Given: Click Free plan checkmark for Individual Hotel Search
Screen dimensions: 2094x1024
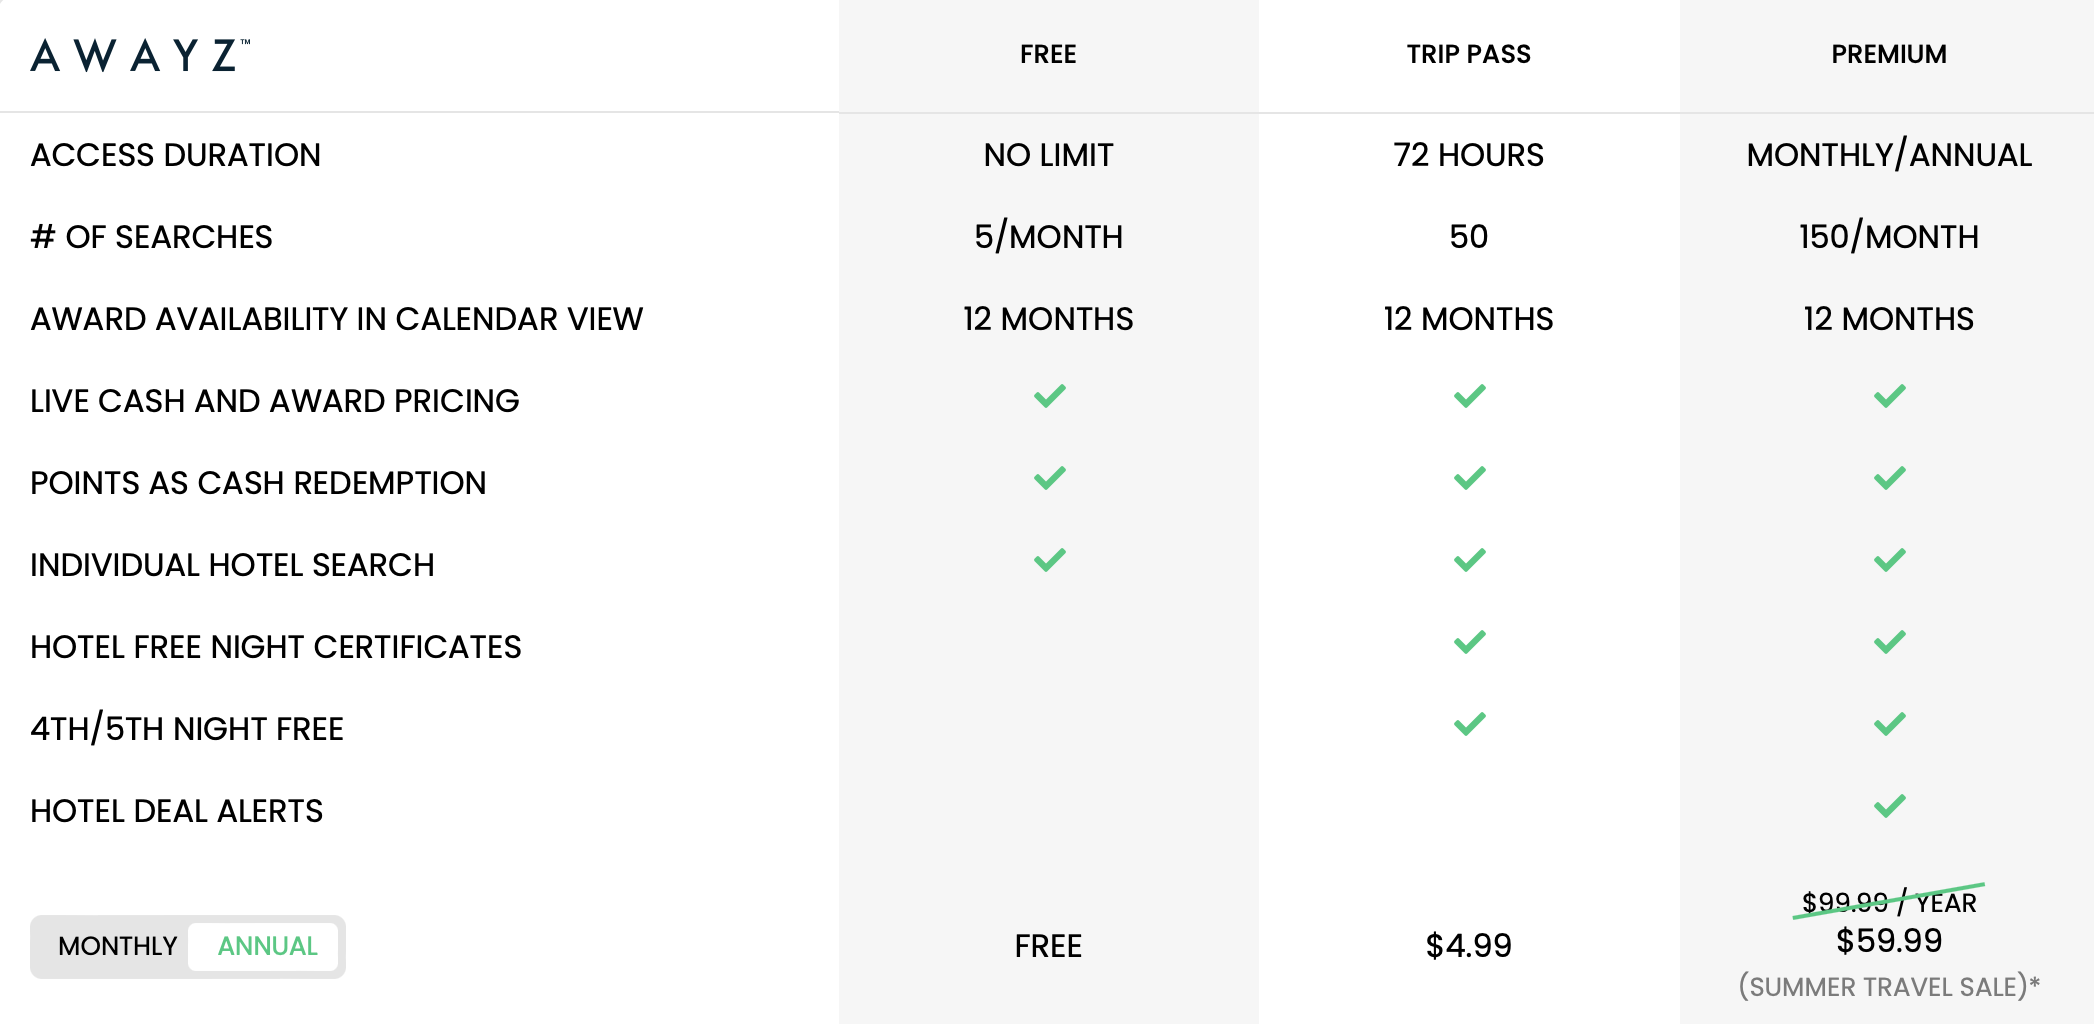Looking at the screenshot, I should tap(1049, 560).
